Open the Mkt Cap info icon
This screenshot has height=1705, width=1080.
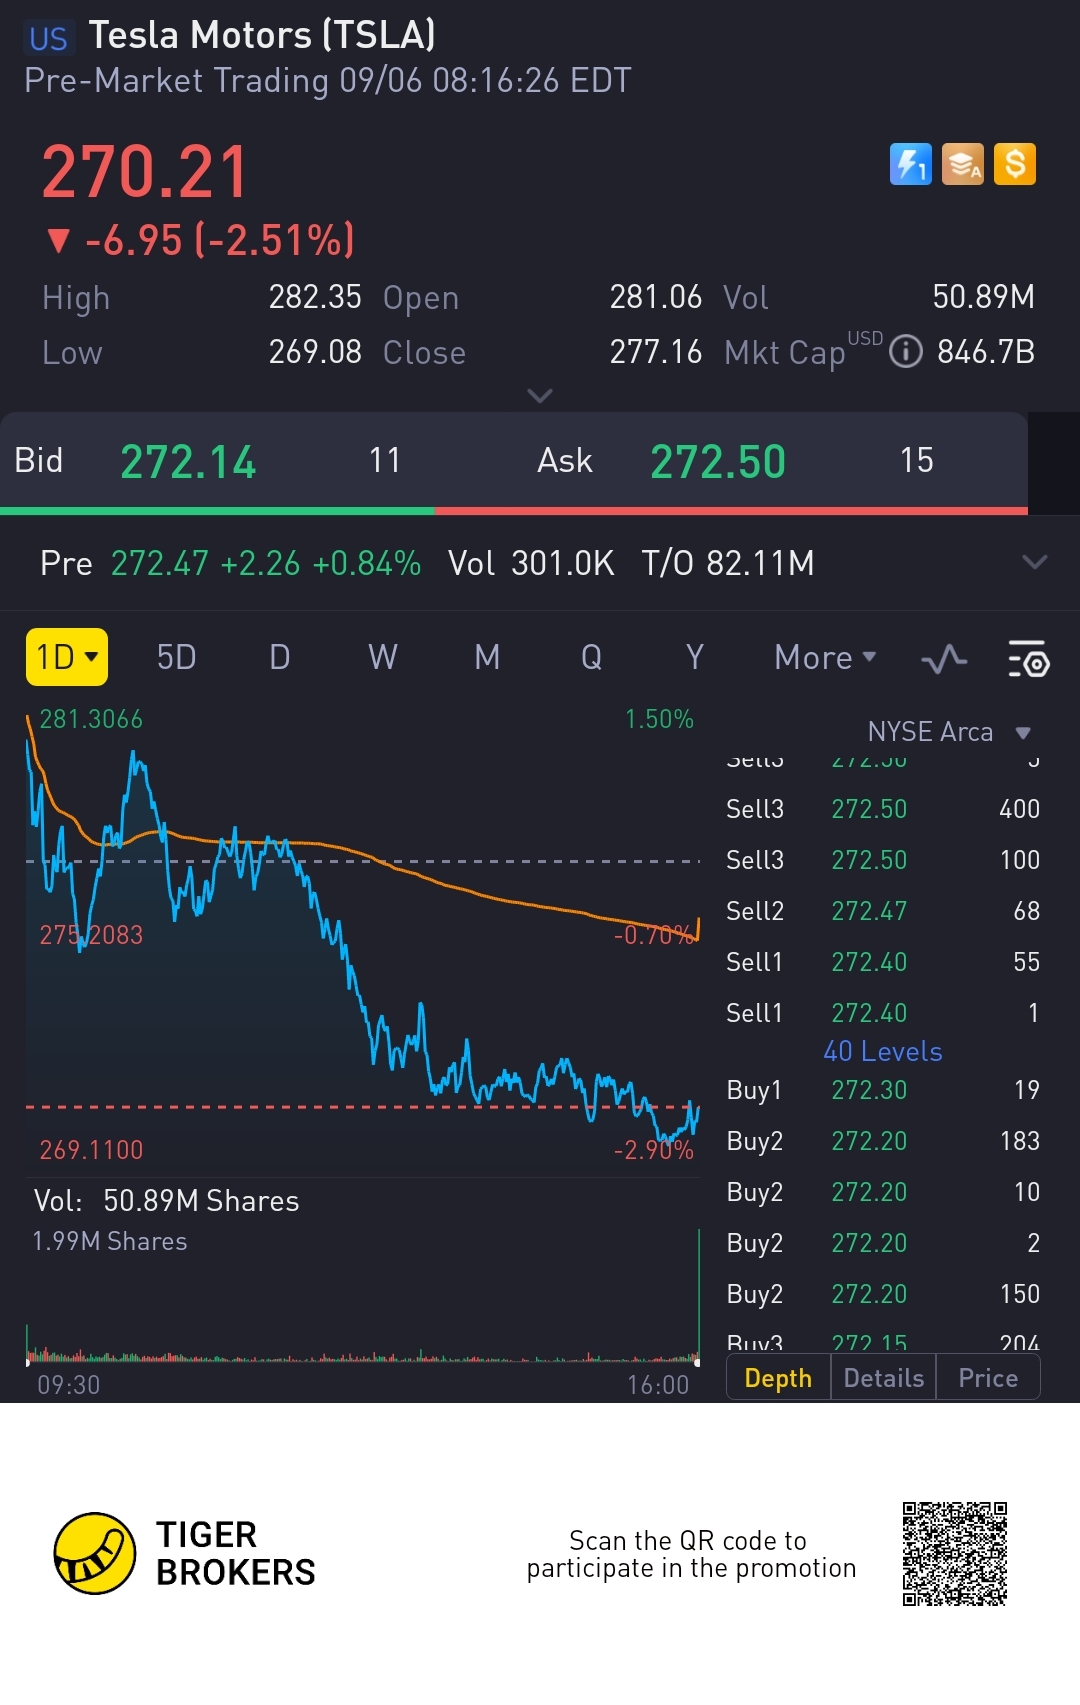pyautogui.click(x=906, y=352)
